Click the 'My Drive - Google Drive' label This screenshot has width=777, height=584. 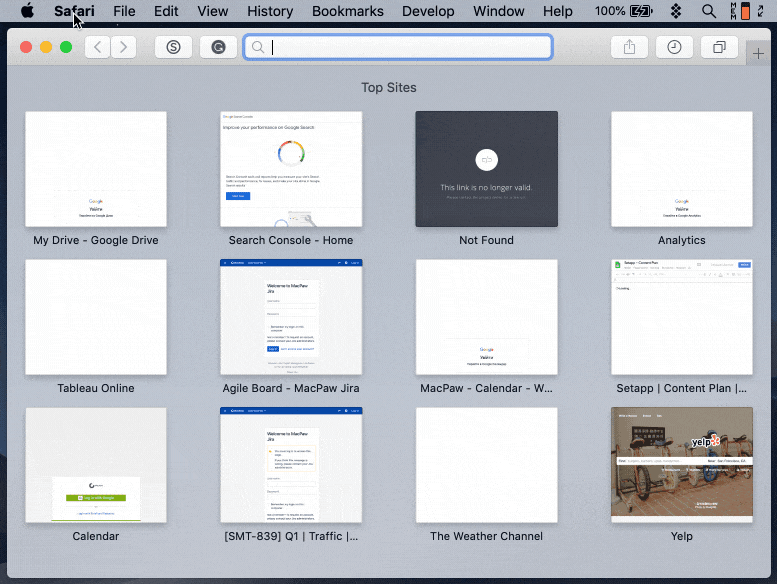pos(96,240)
